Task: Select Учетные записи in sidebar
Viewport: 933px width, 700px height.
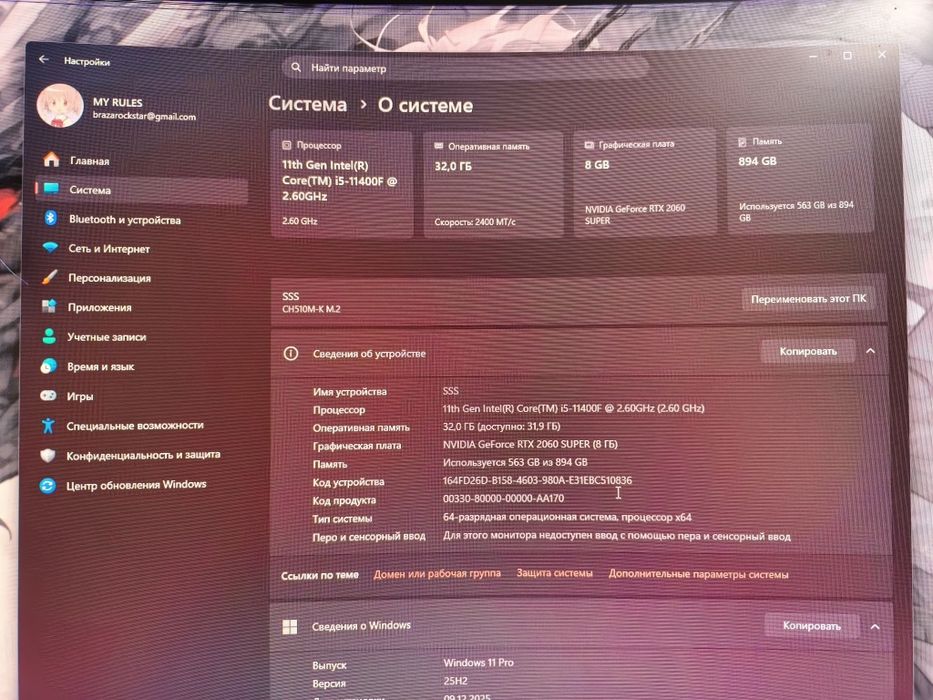Action: (142, 336)
